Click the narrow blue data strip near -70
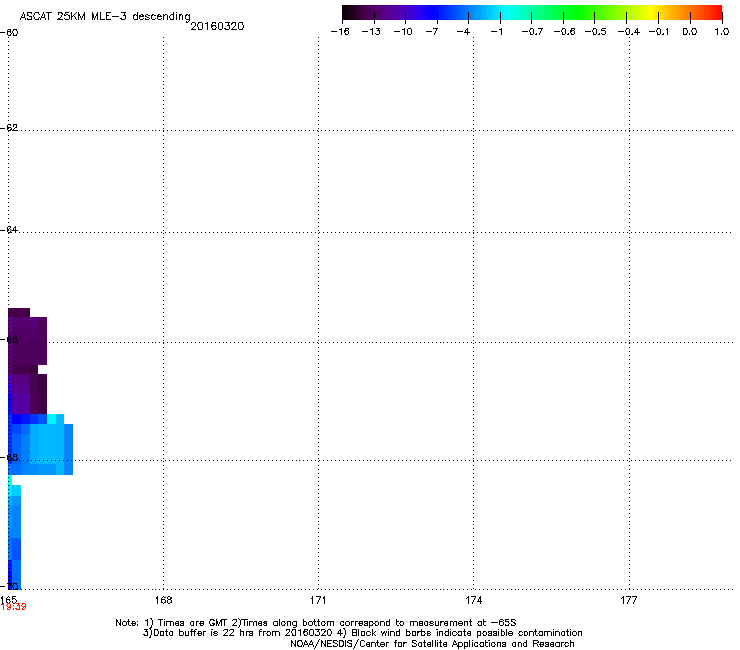This screenshot has width=740, height=650. point(15,537)
